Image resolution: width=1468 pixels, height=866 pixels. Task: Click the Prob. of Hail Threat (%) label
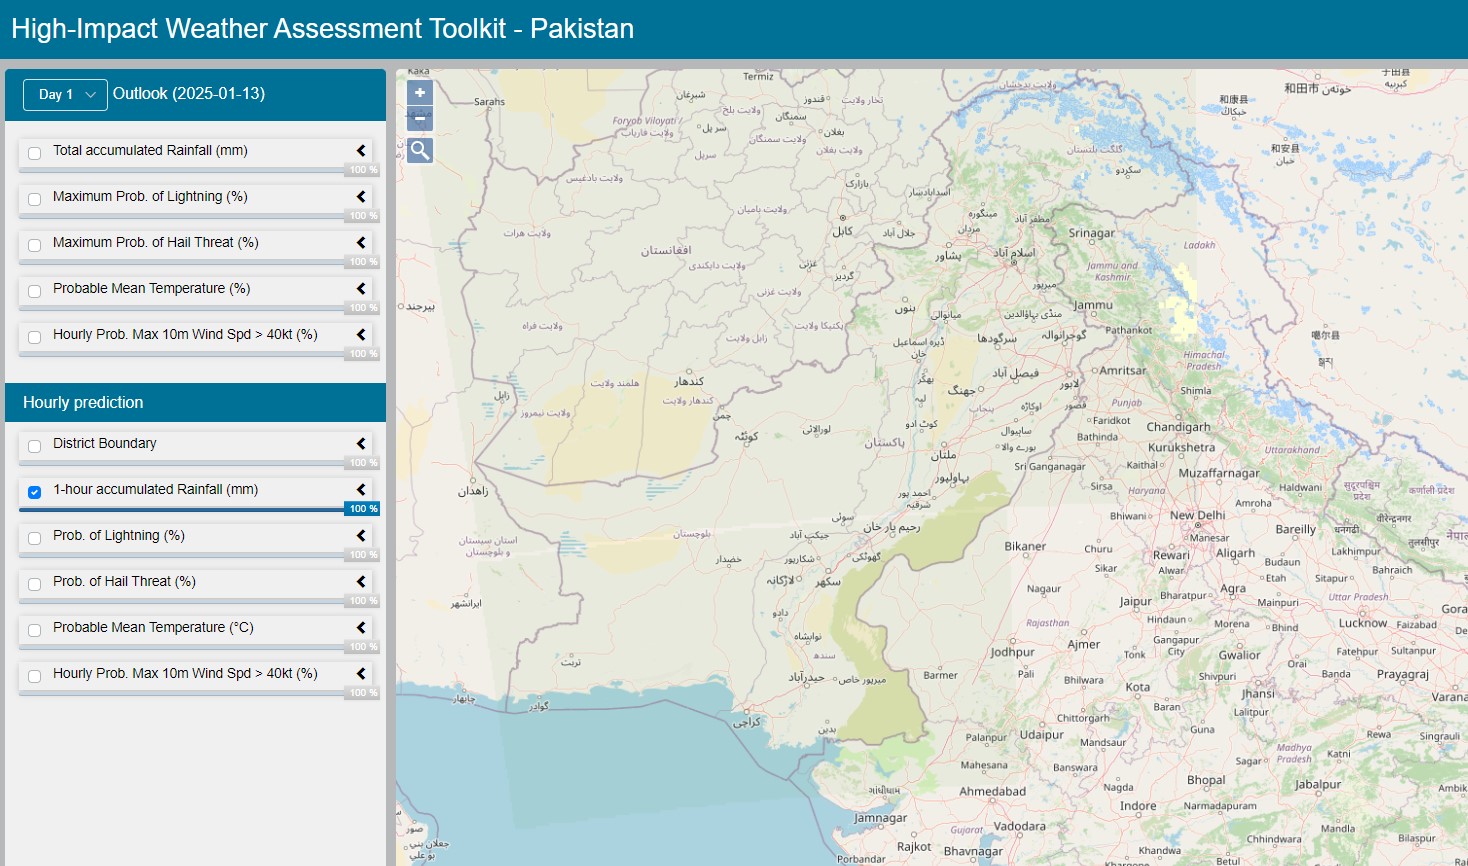(124, 582)
